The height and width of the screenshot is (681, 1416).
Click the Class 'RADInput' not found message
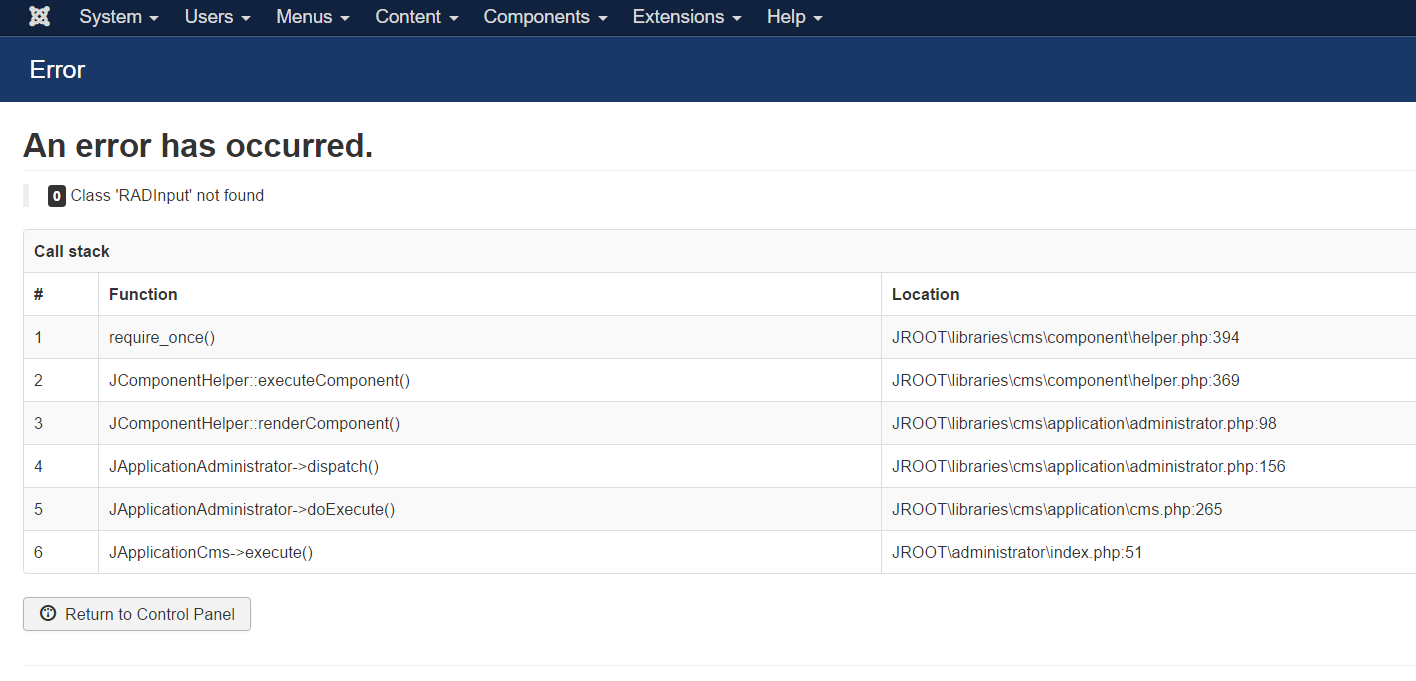(x=167, y=196)
